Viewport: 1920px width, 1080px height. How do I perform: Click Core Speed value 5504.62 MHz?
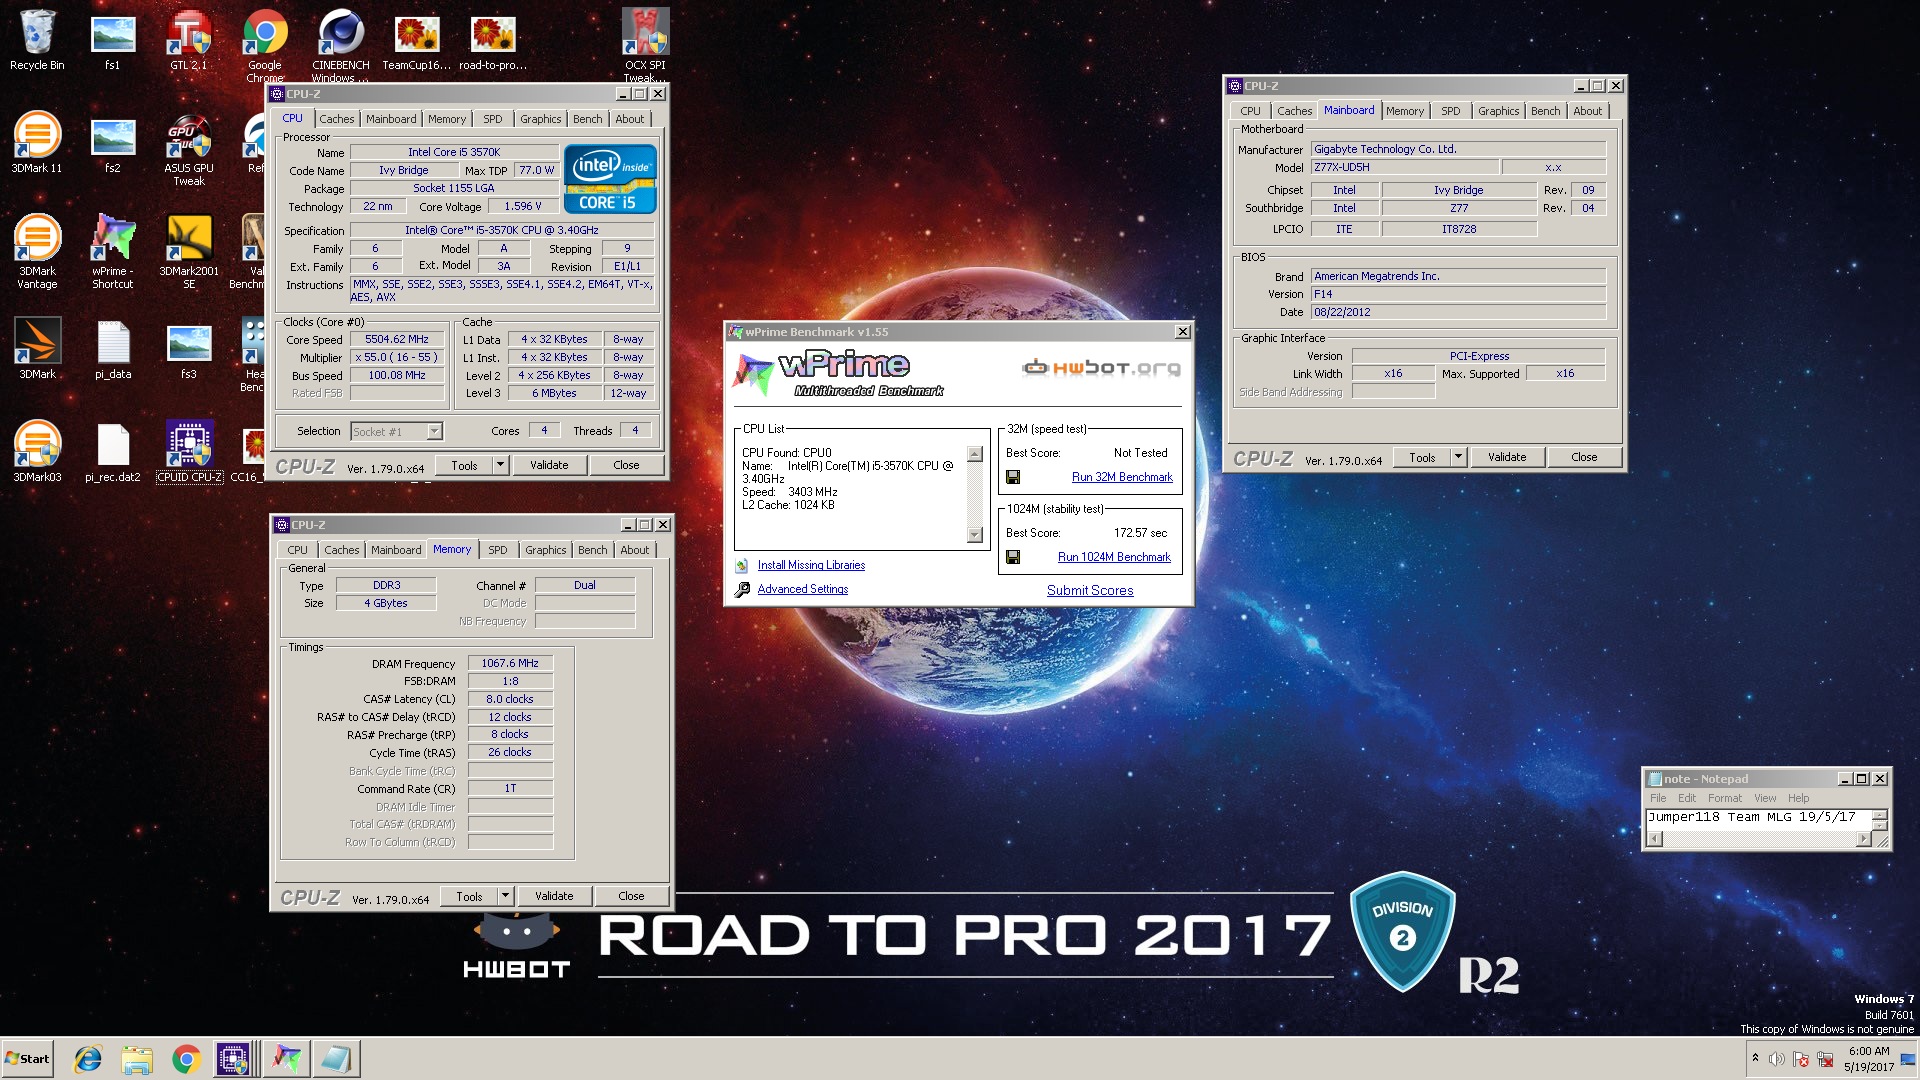point(397,339)
